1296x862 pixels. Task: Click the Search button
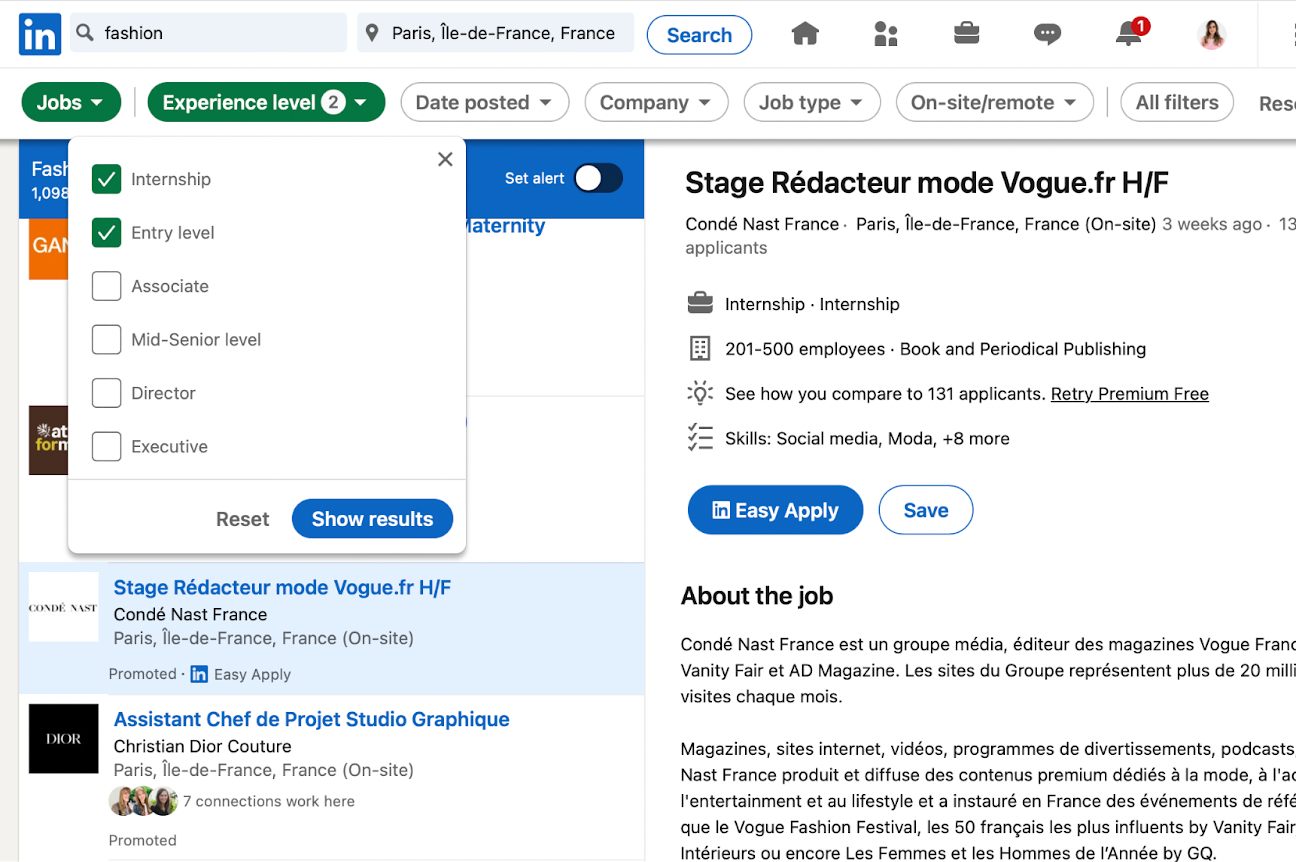coord(699,35)
